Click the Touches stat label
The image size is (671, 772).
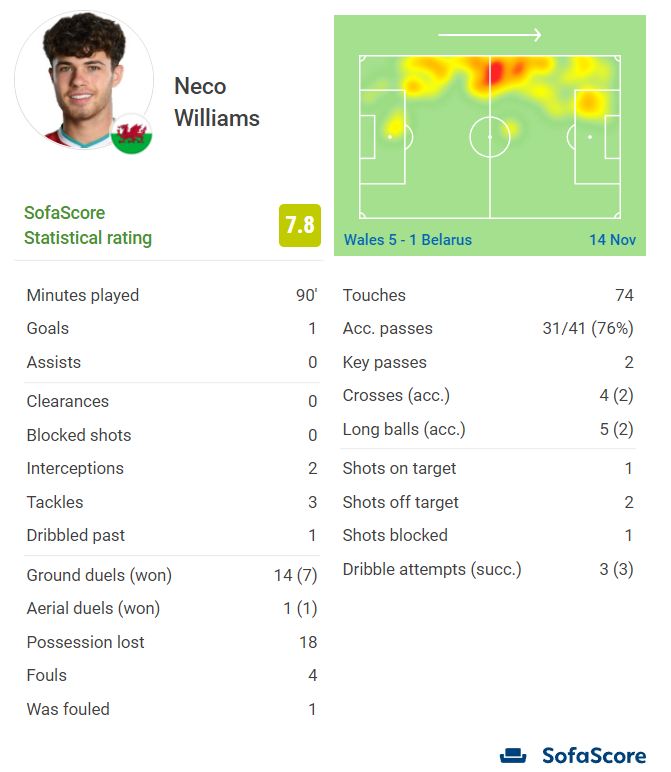pyautogui.click(x=374, y=295)
